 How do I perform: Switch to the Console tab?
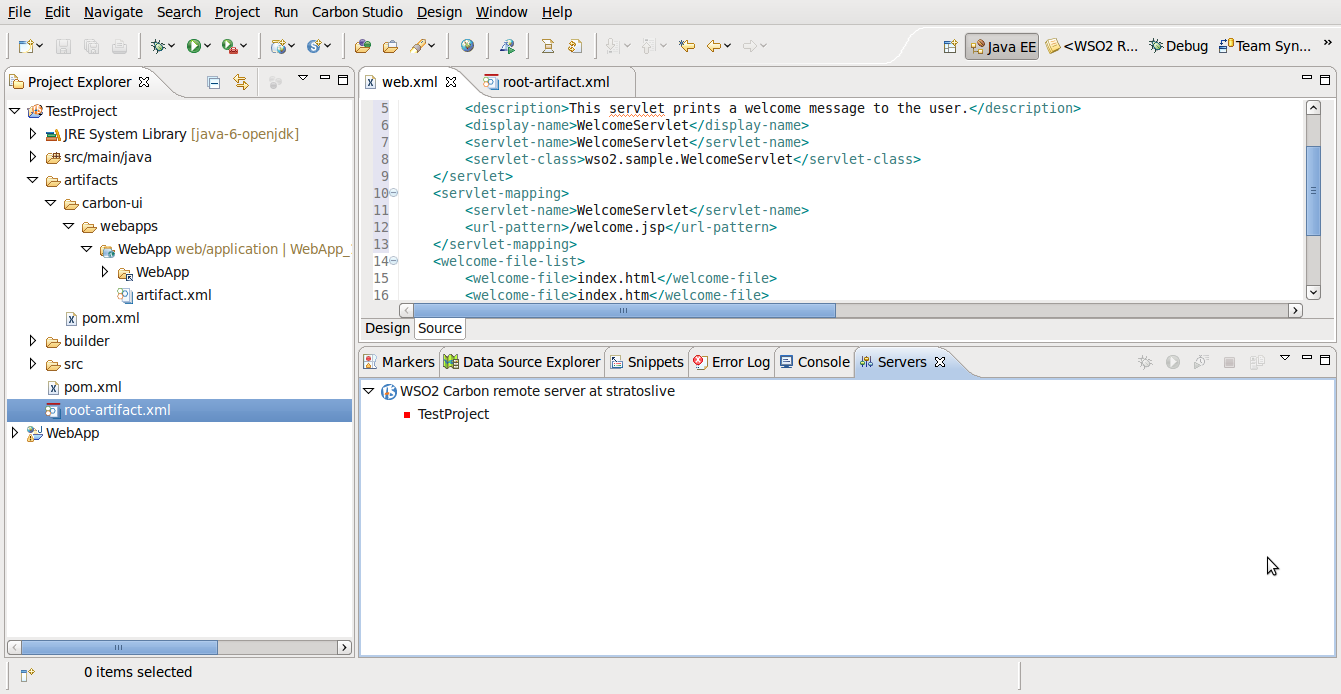[814, 362]
